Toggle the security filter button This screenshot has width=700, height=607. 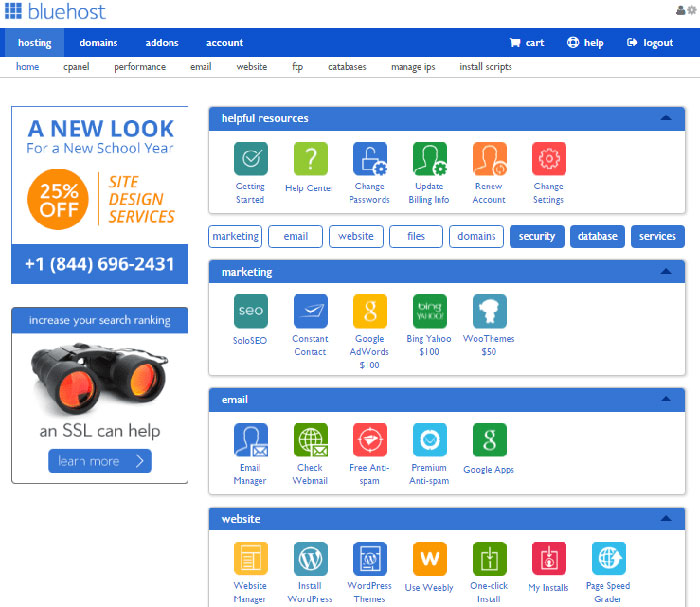(537, 236)
